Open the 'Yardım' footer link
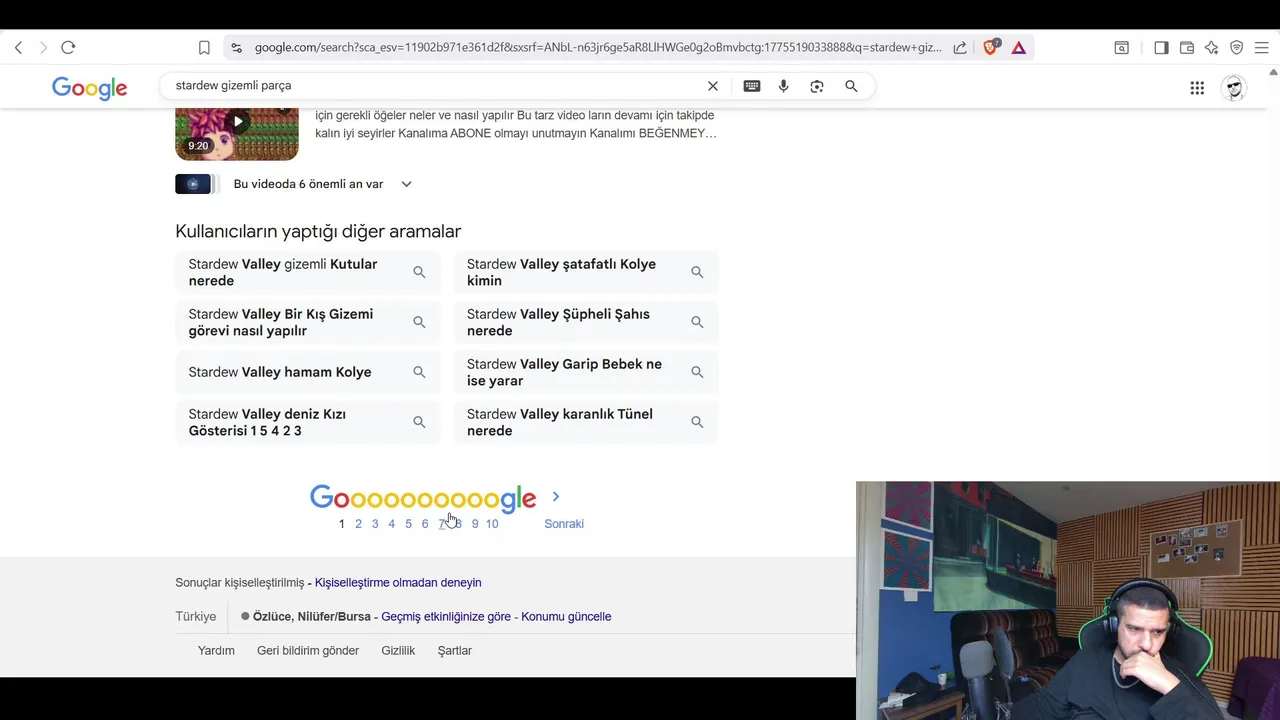This screenshot has height=720, width=1280. pyautogui.click(x=216, y=651)
